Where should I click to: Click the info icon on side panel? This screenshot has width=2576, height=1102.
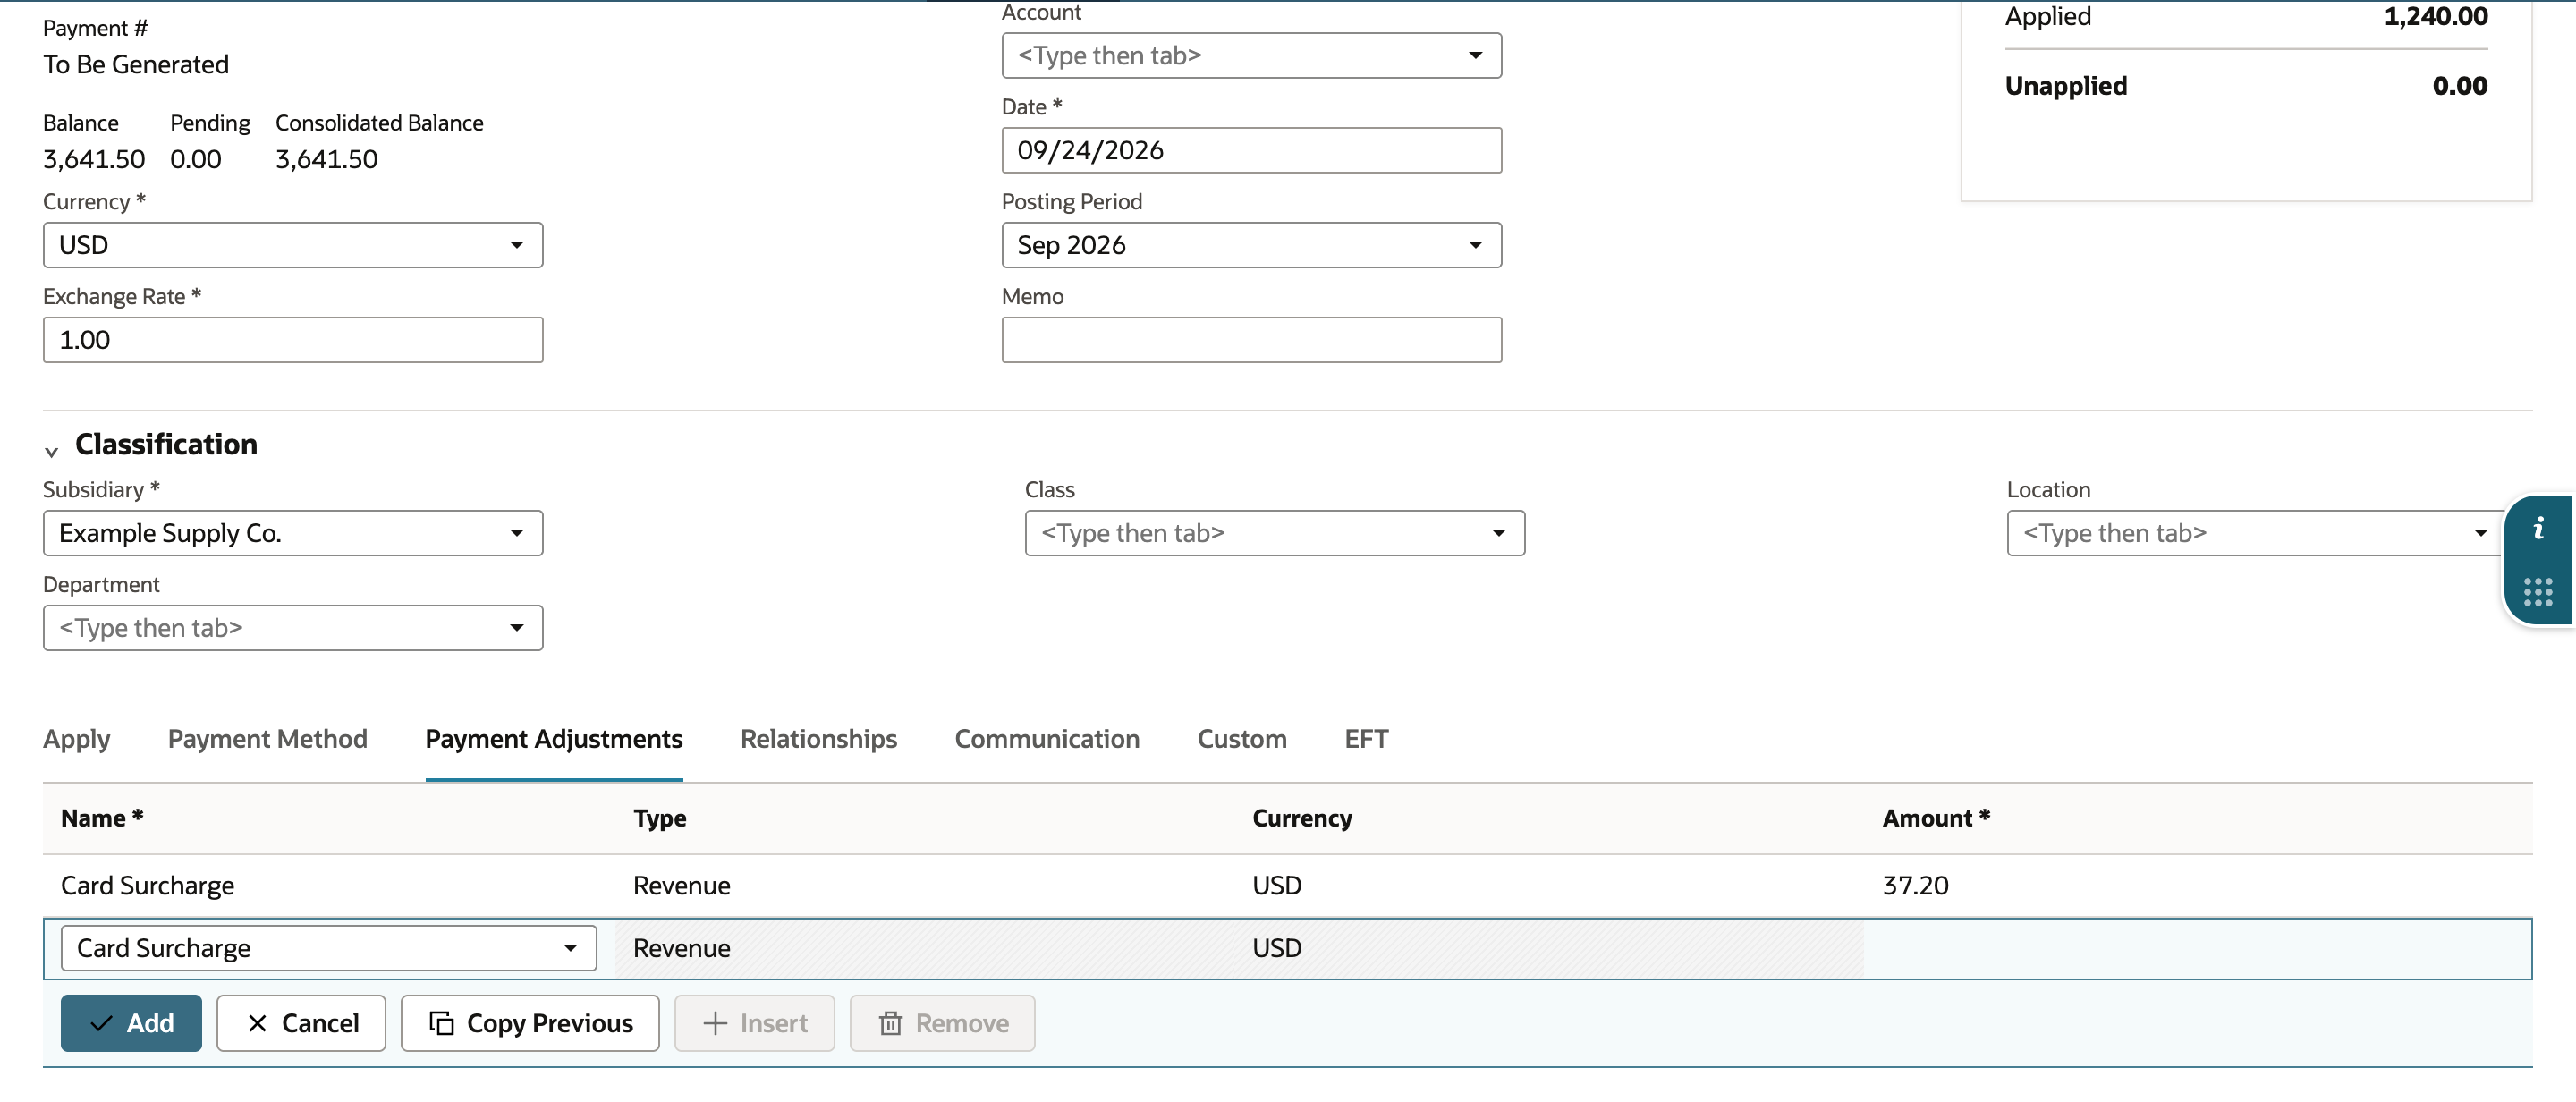click(x=2538, y=529)
